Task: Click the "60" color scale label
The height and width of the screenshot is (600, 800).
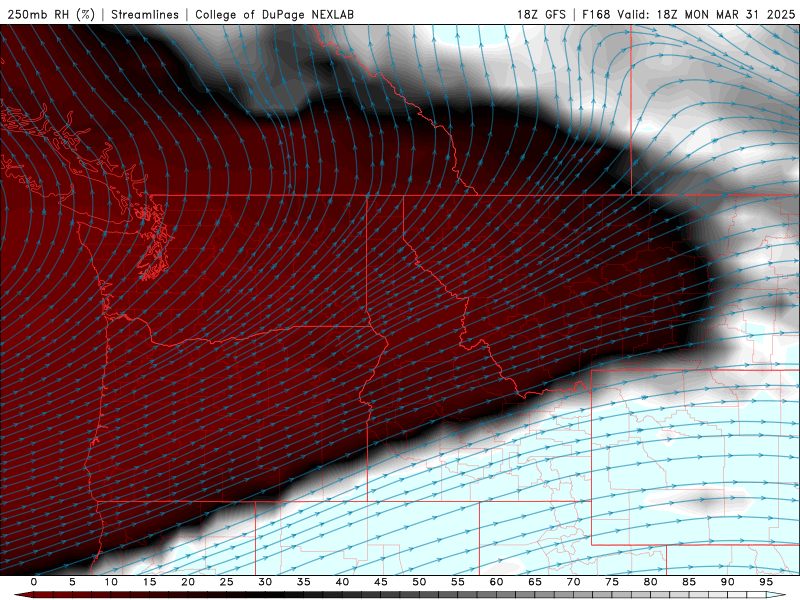Action: click(x=496, y=582)
